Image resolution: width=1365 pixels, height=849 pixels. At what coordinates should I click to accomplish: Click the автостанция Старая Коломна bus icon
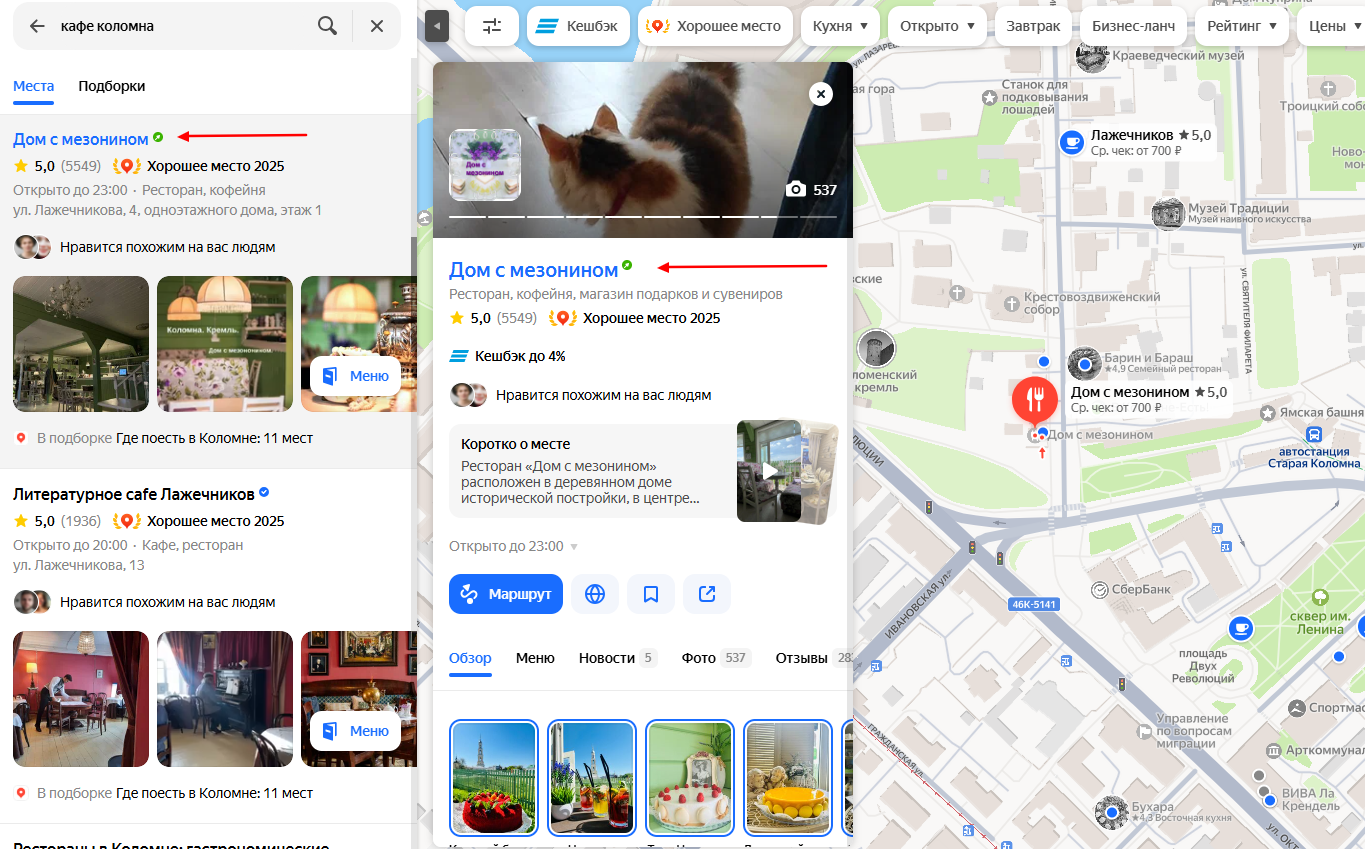point(1314,434)
